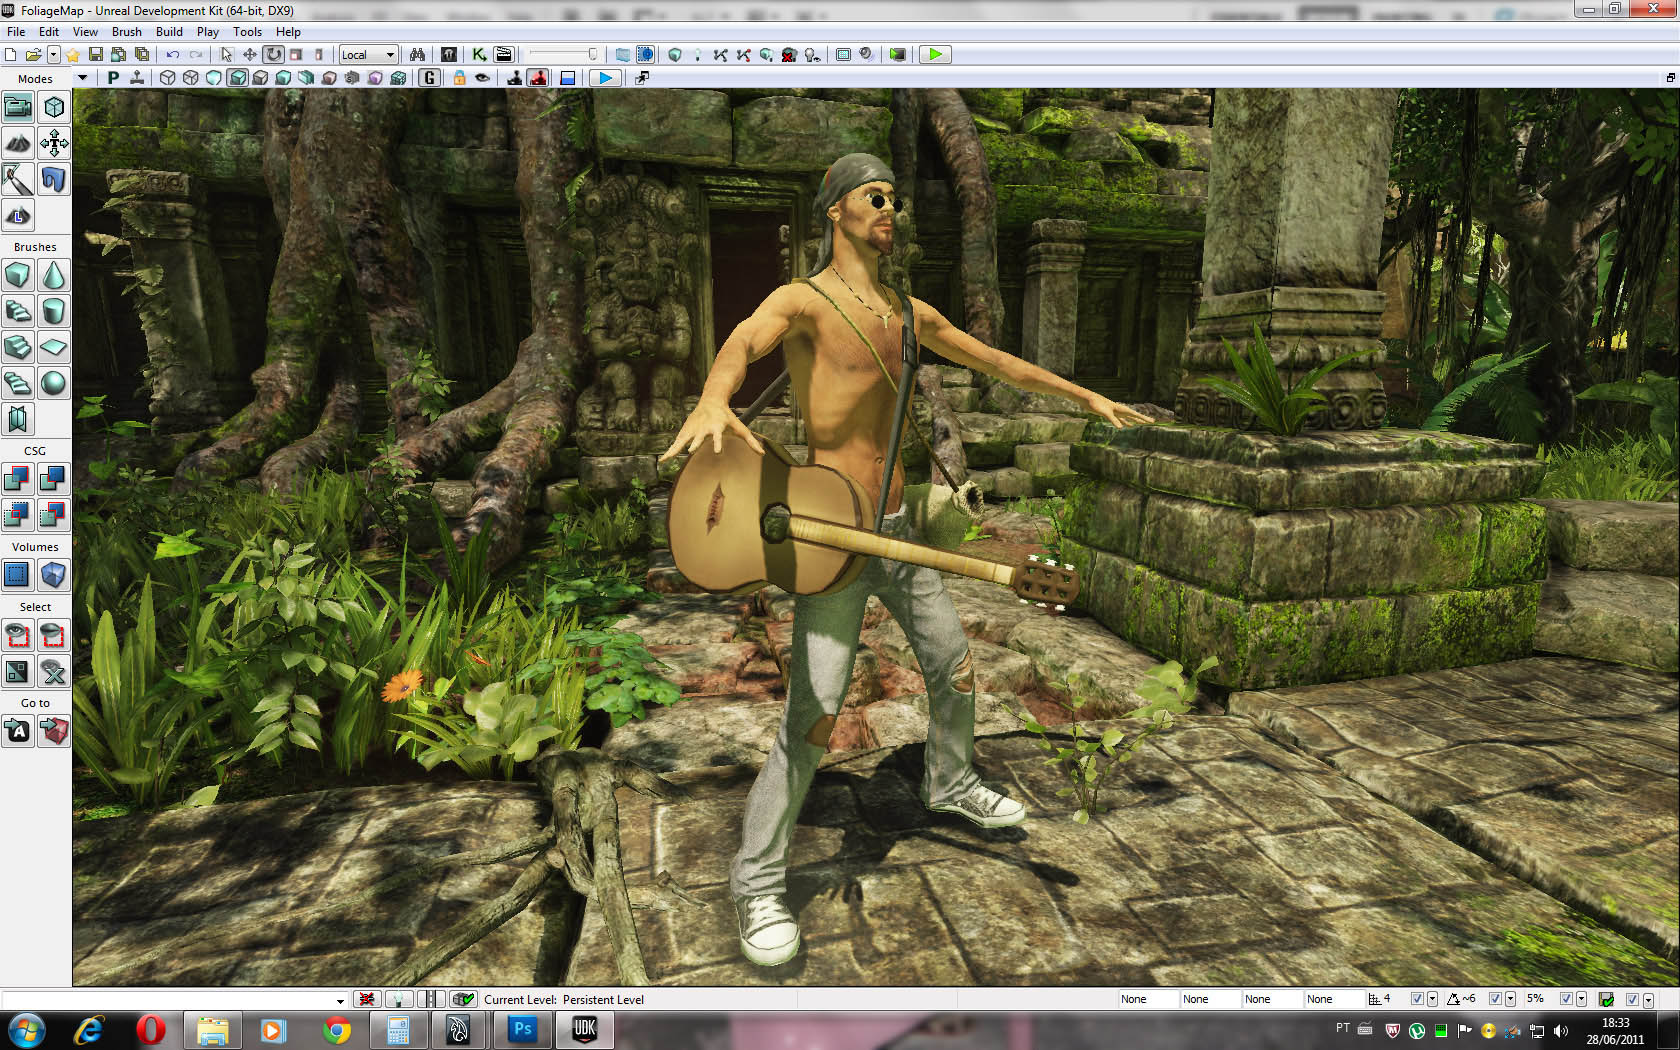The image size is (1680, 1050).
Task: Click the New level icon
Action: tap(11, 55)
